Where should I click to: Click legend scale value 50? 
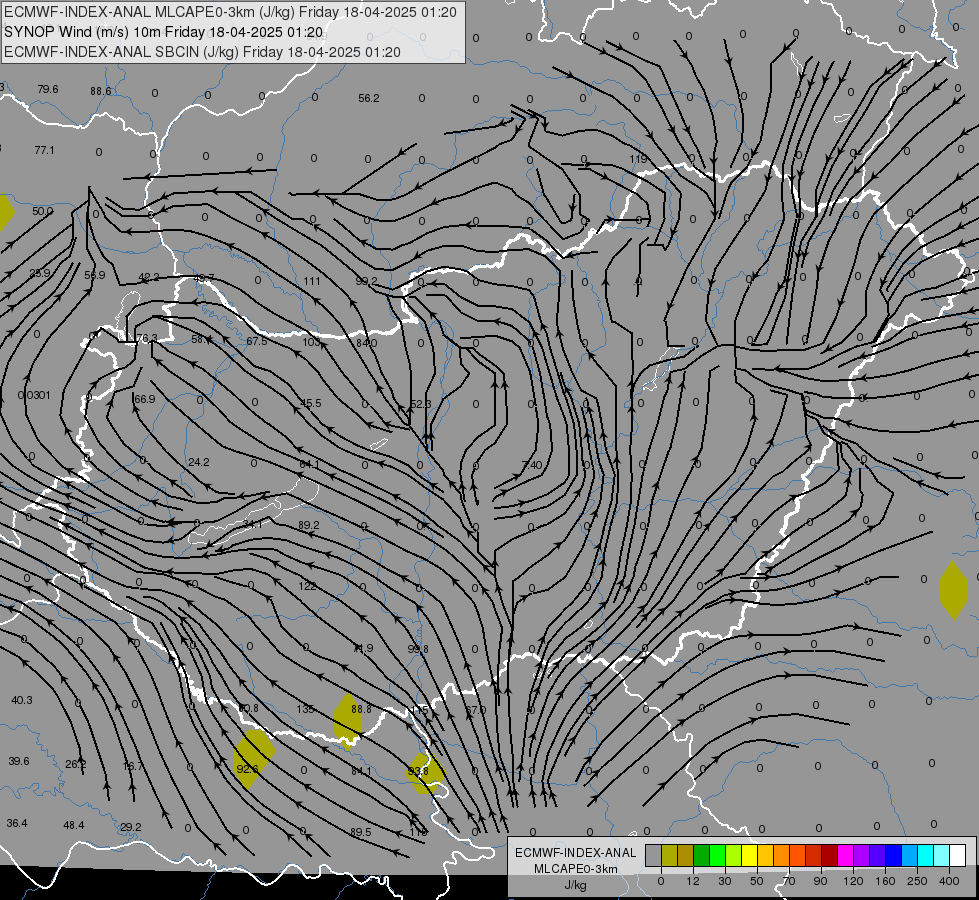click(x=757, y=881)
